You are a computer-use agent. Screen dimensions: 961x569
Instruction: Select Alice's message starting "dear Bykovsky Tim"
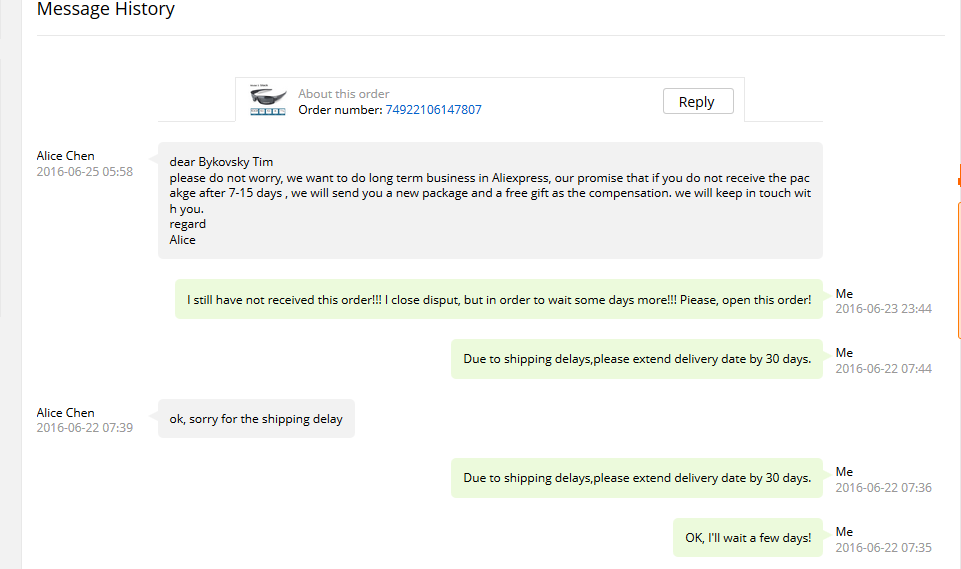[x=490, y=200]
